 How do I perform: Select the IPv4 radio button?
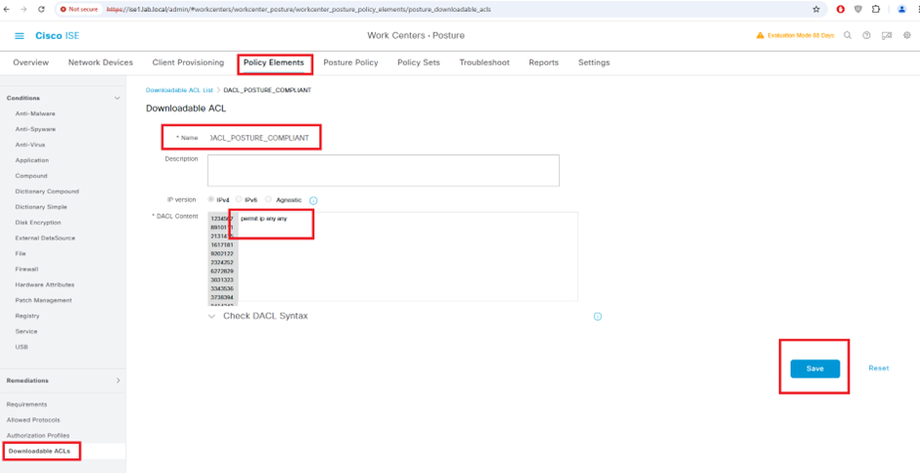(x=211, y=200)
